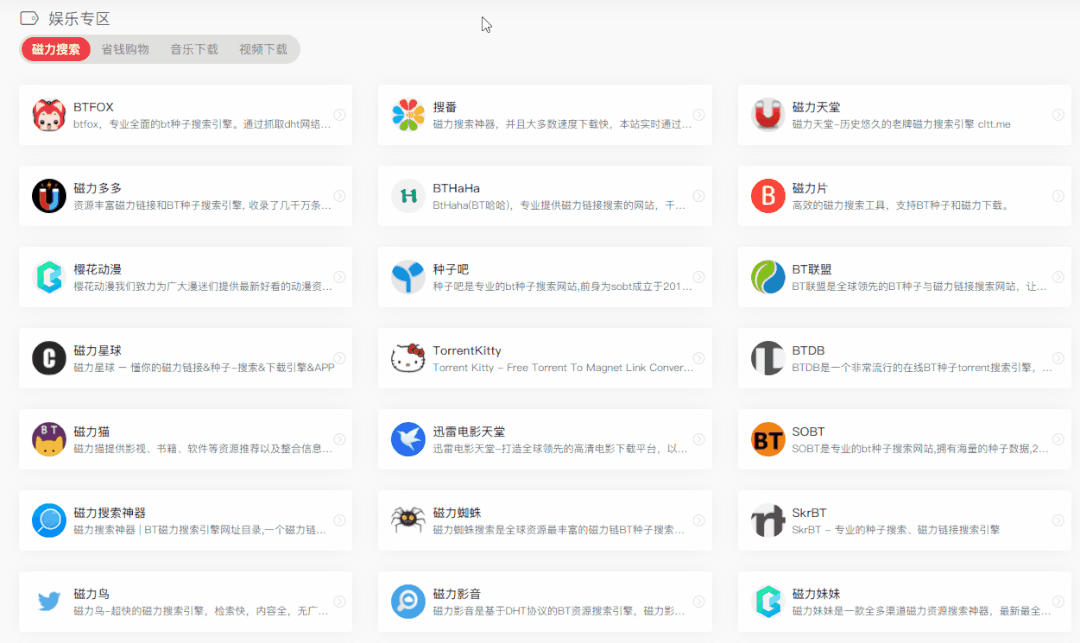Switch to the 视频下载 tab
Viewport: 1080px width, 643px height.
tap(263, 50)
